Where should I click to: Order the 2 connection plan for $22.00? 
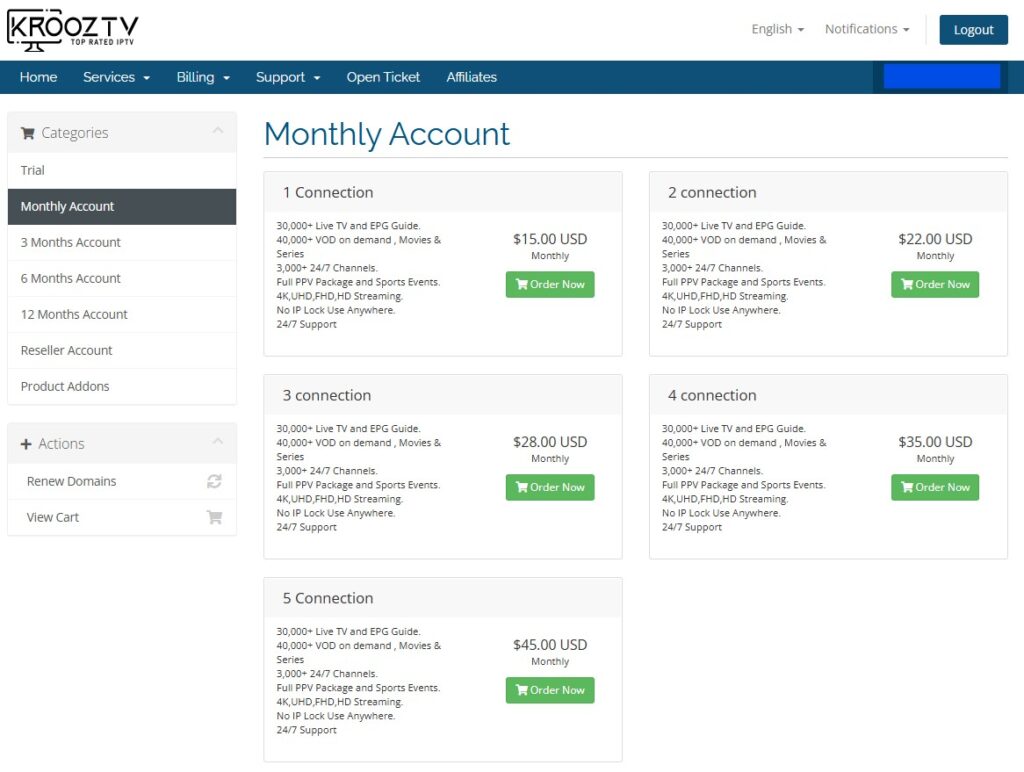click(934, 284)
